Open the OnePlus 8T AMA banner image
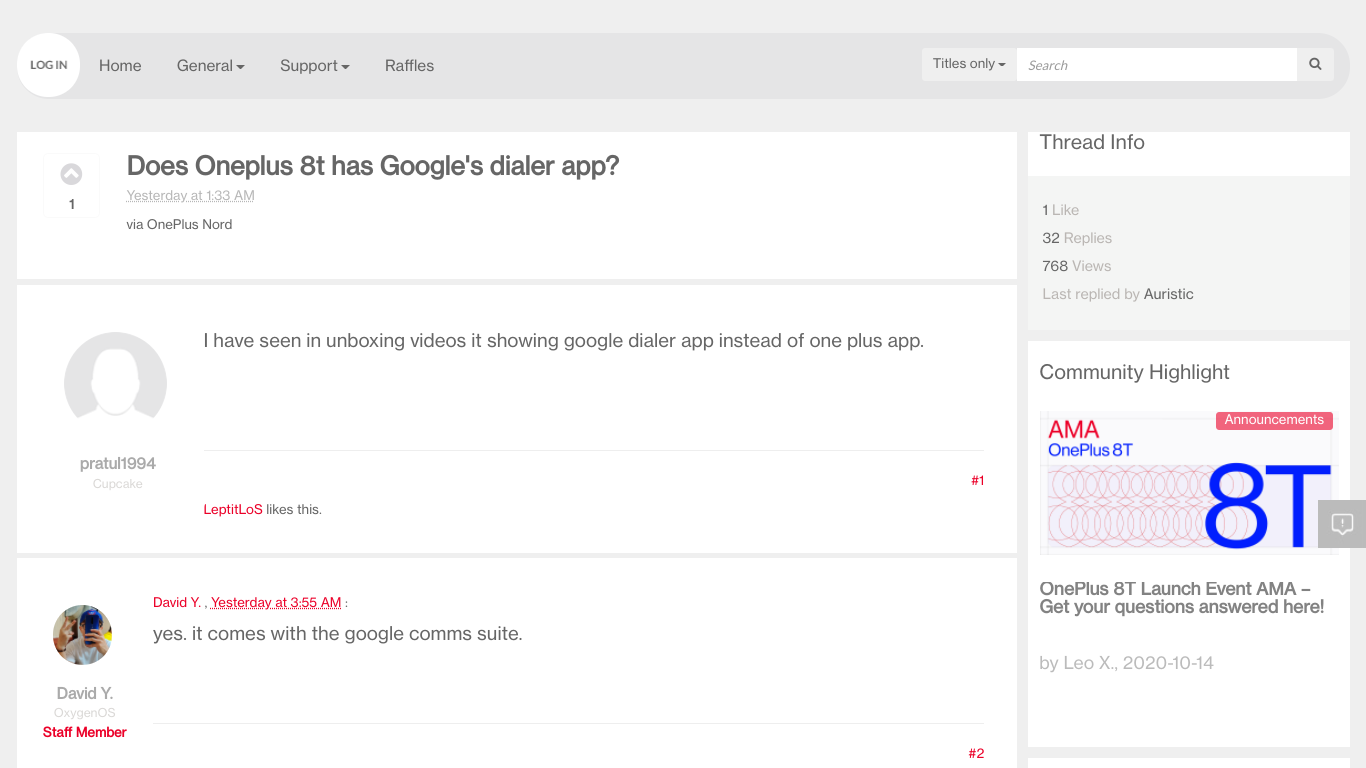This screenshot has width=1366, height=768. 1188,482
